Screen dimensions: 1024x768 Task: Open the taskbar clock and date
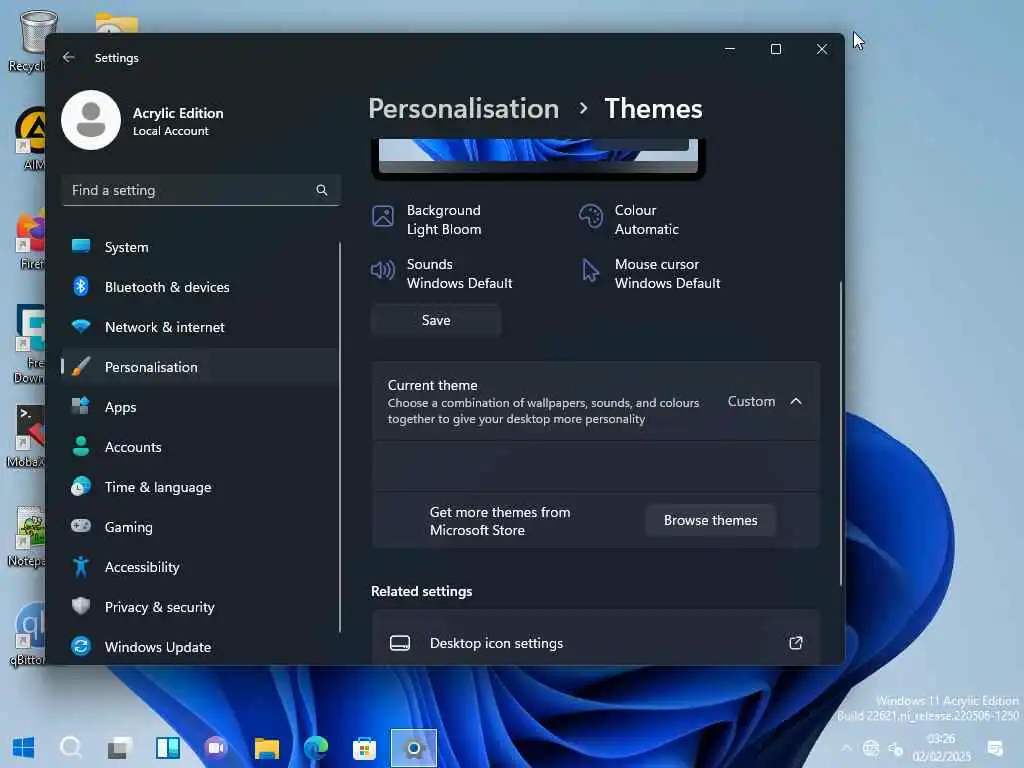click(x=941, y=748)
